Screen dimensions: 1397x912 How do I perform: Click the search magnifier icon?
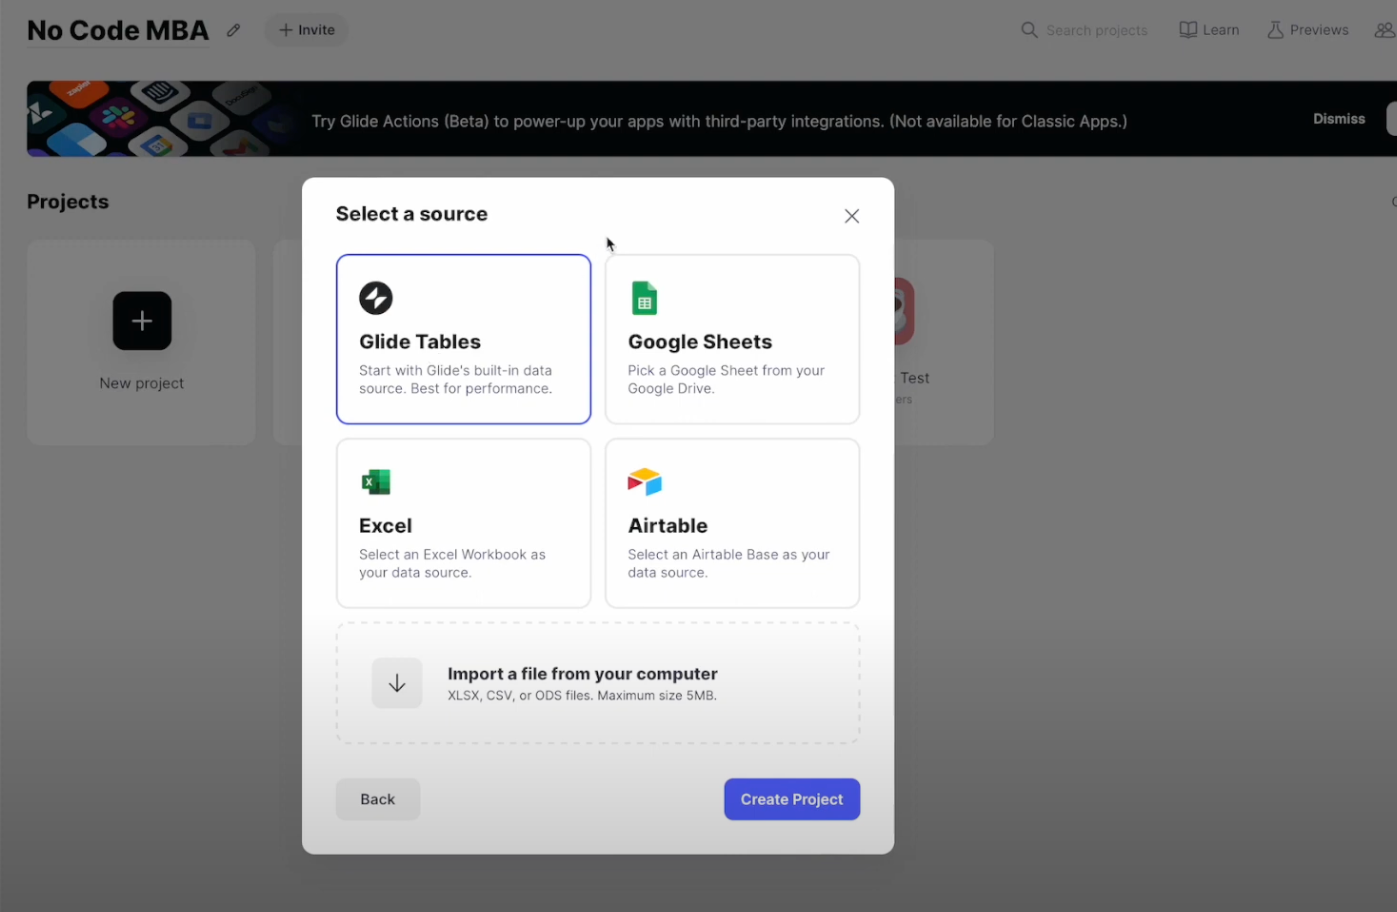1029,30
